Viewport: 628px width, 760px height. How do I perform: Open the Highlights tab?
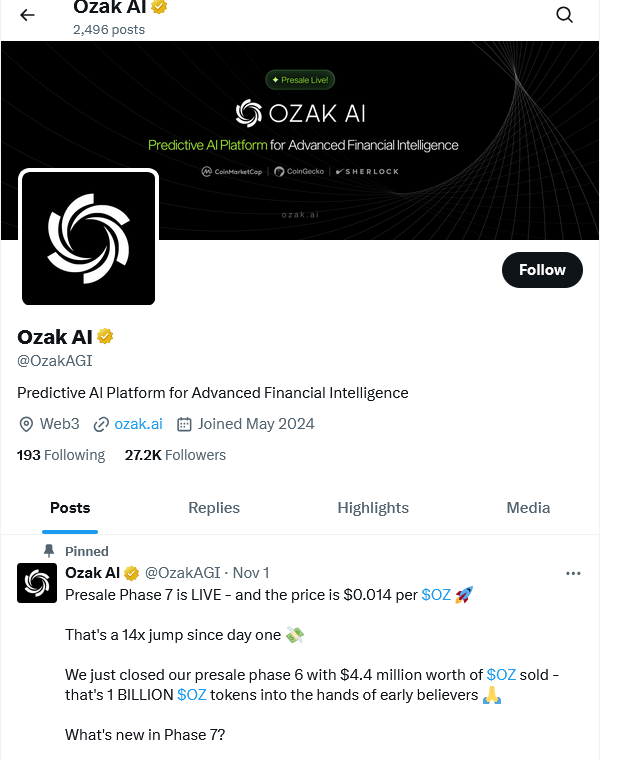pos(373,508)
